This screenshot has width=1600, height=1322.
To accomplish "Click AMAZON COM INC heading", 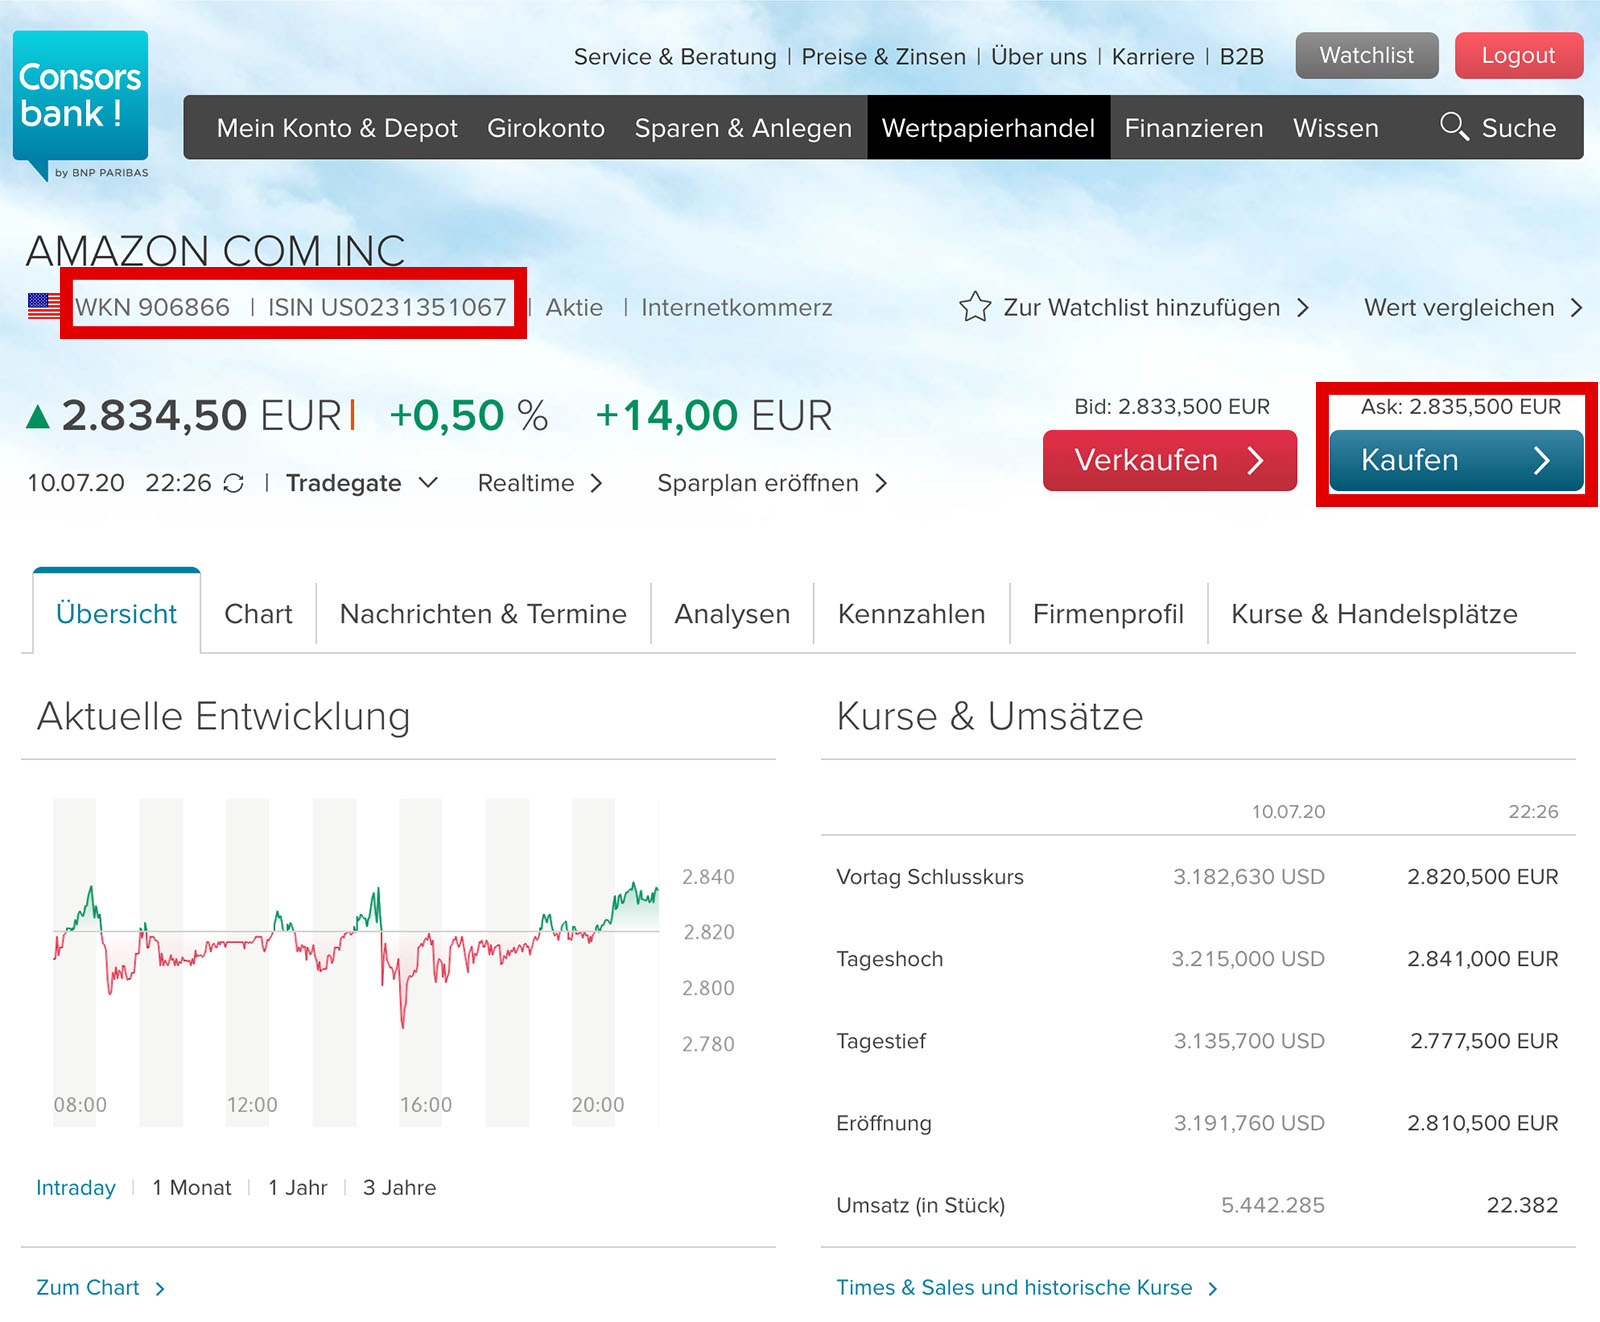I will tap(216, 250).
